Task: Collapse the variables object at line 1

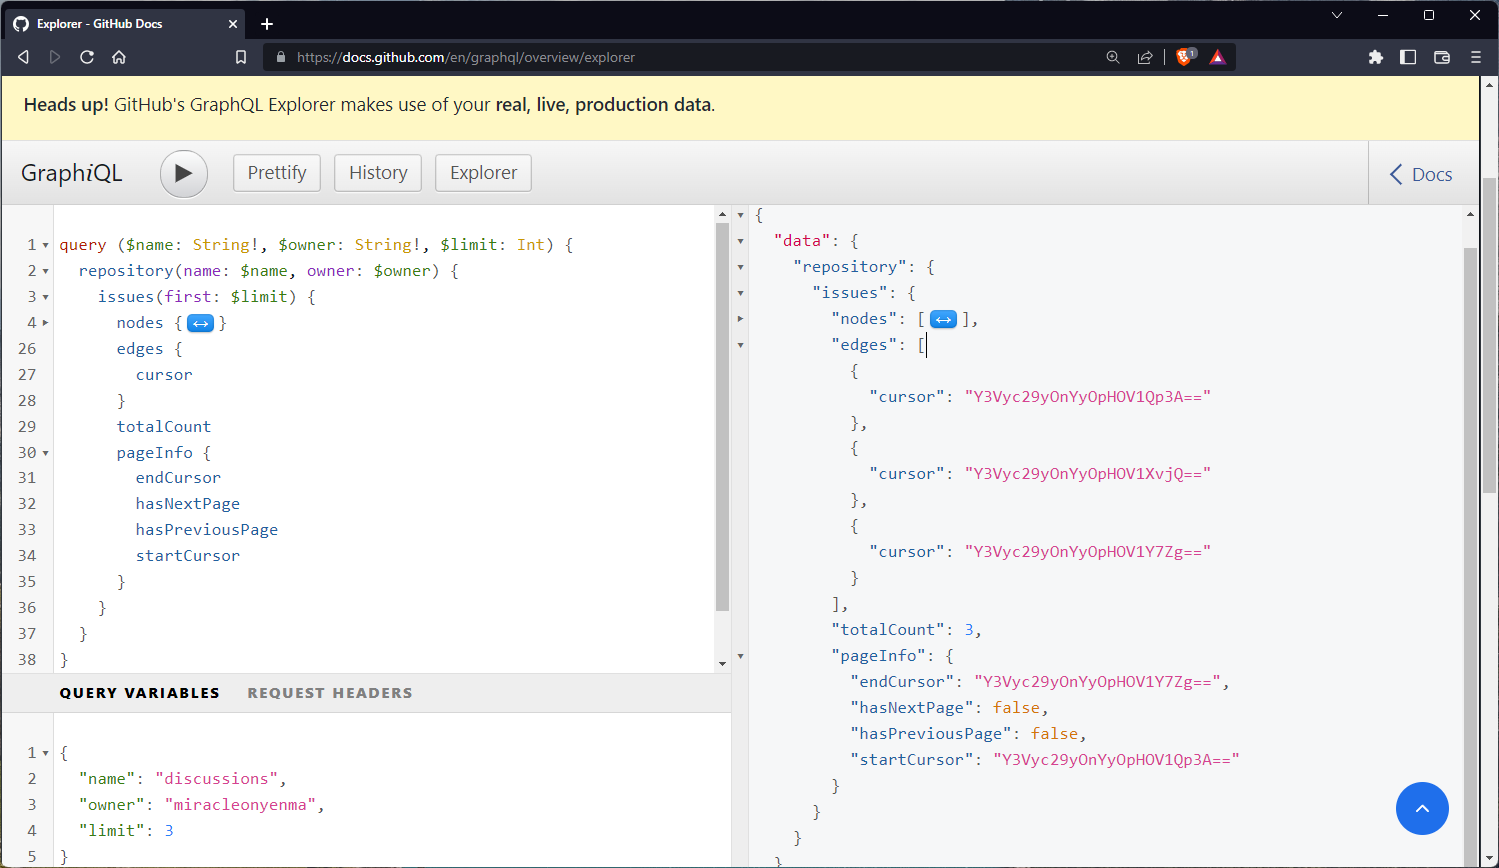Action: pos(45,753)
